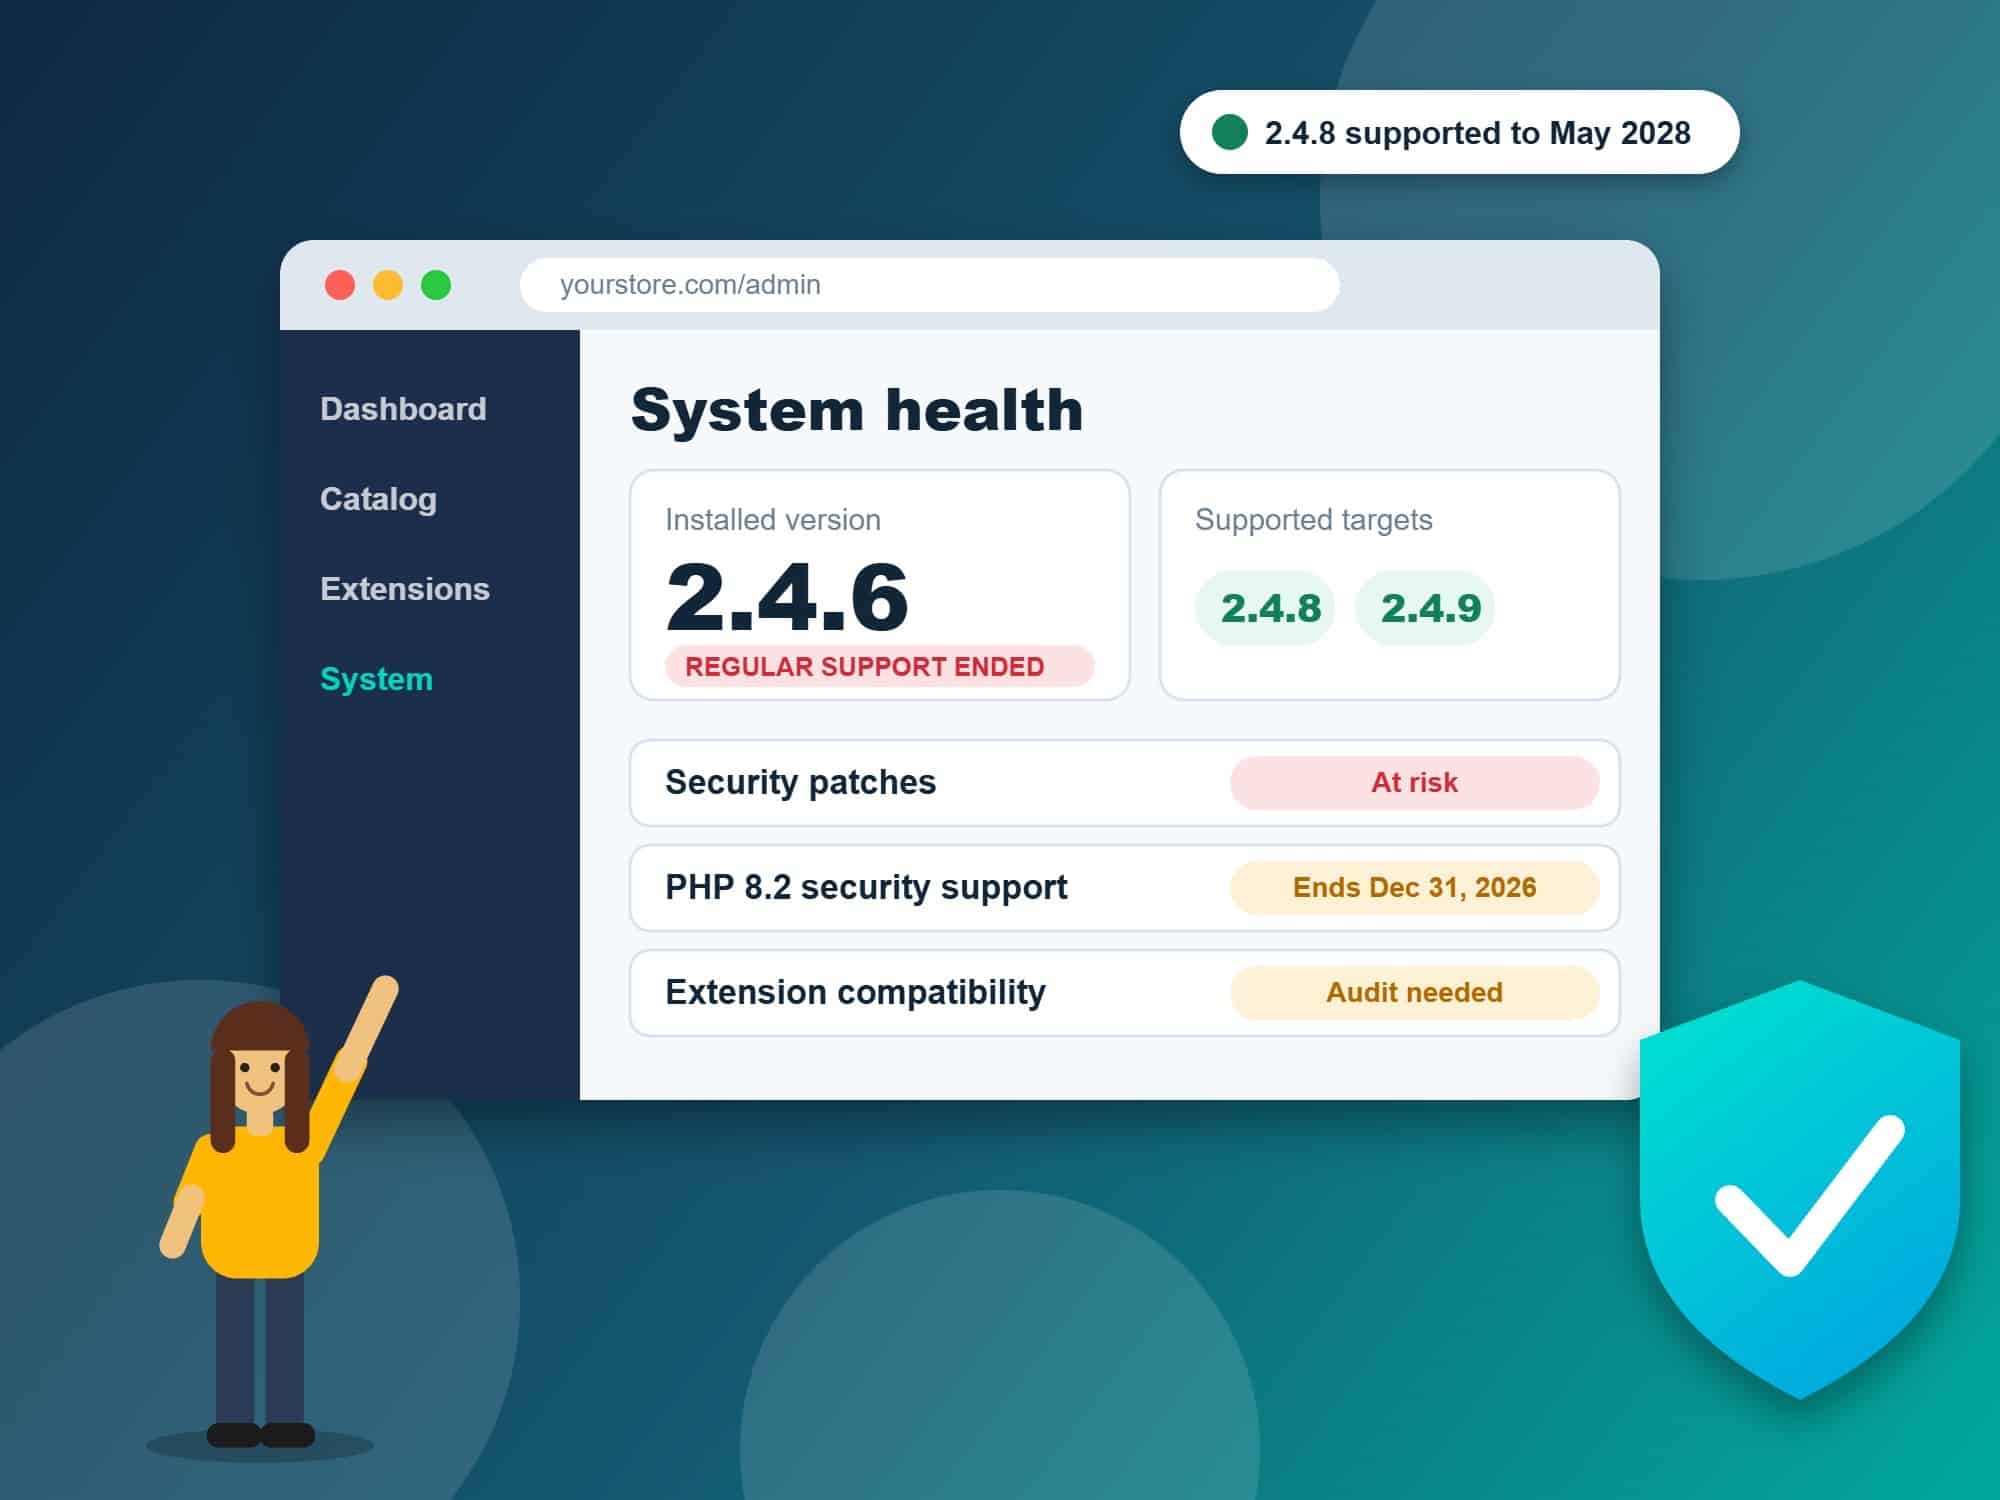Click the installed version number 2.4.6
This screenshot has height=1500, width=2000.
click(787, 597)
